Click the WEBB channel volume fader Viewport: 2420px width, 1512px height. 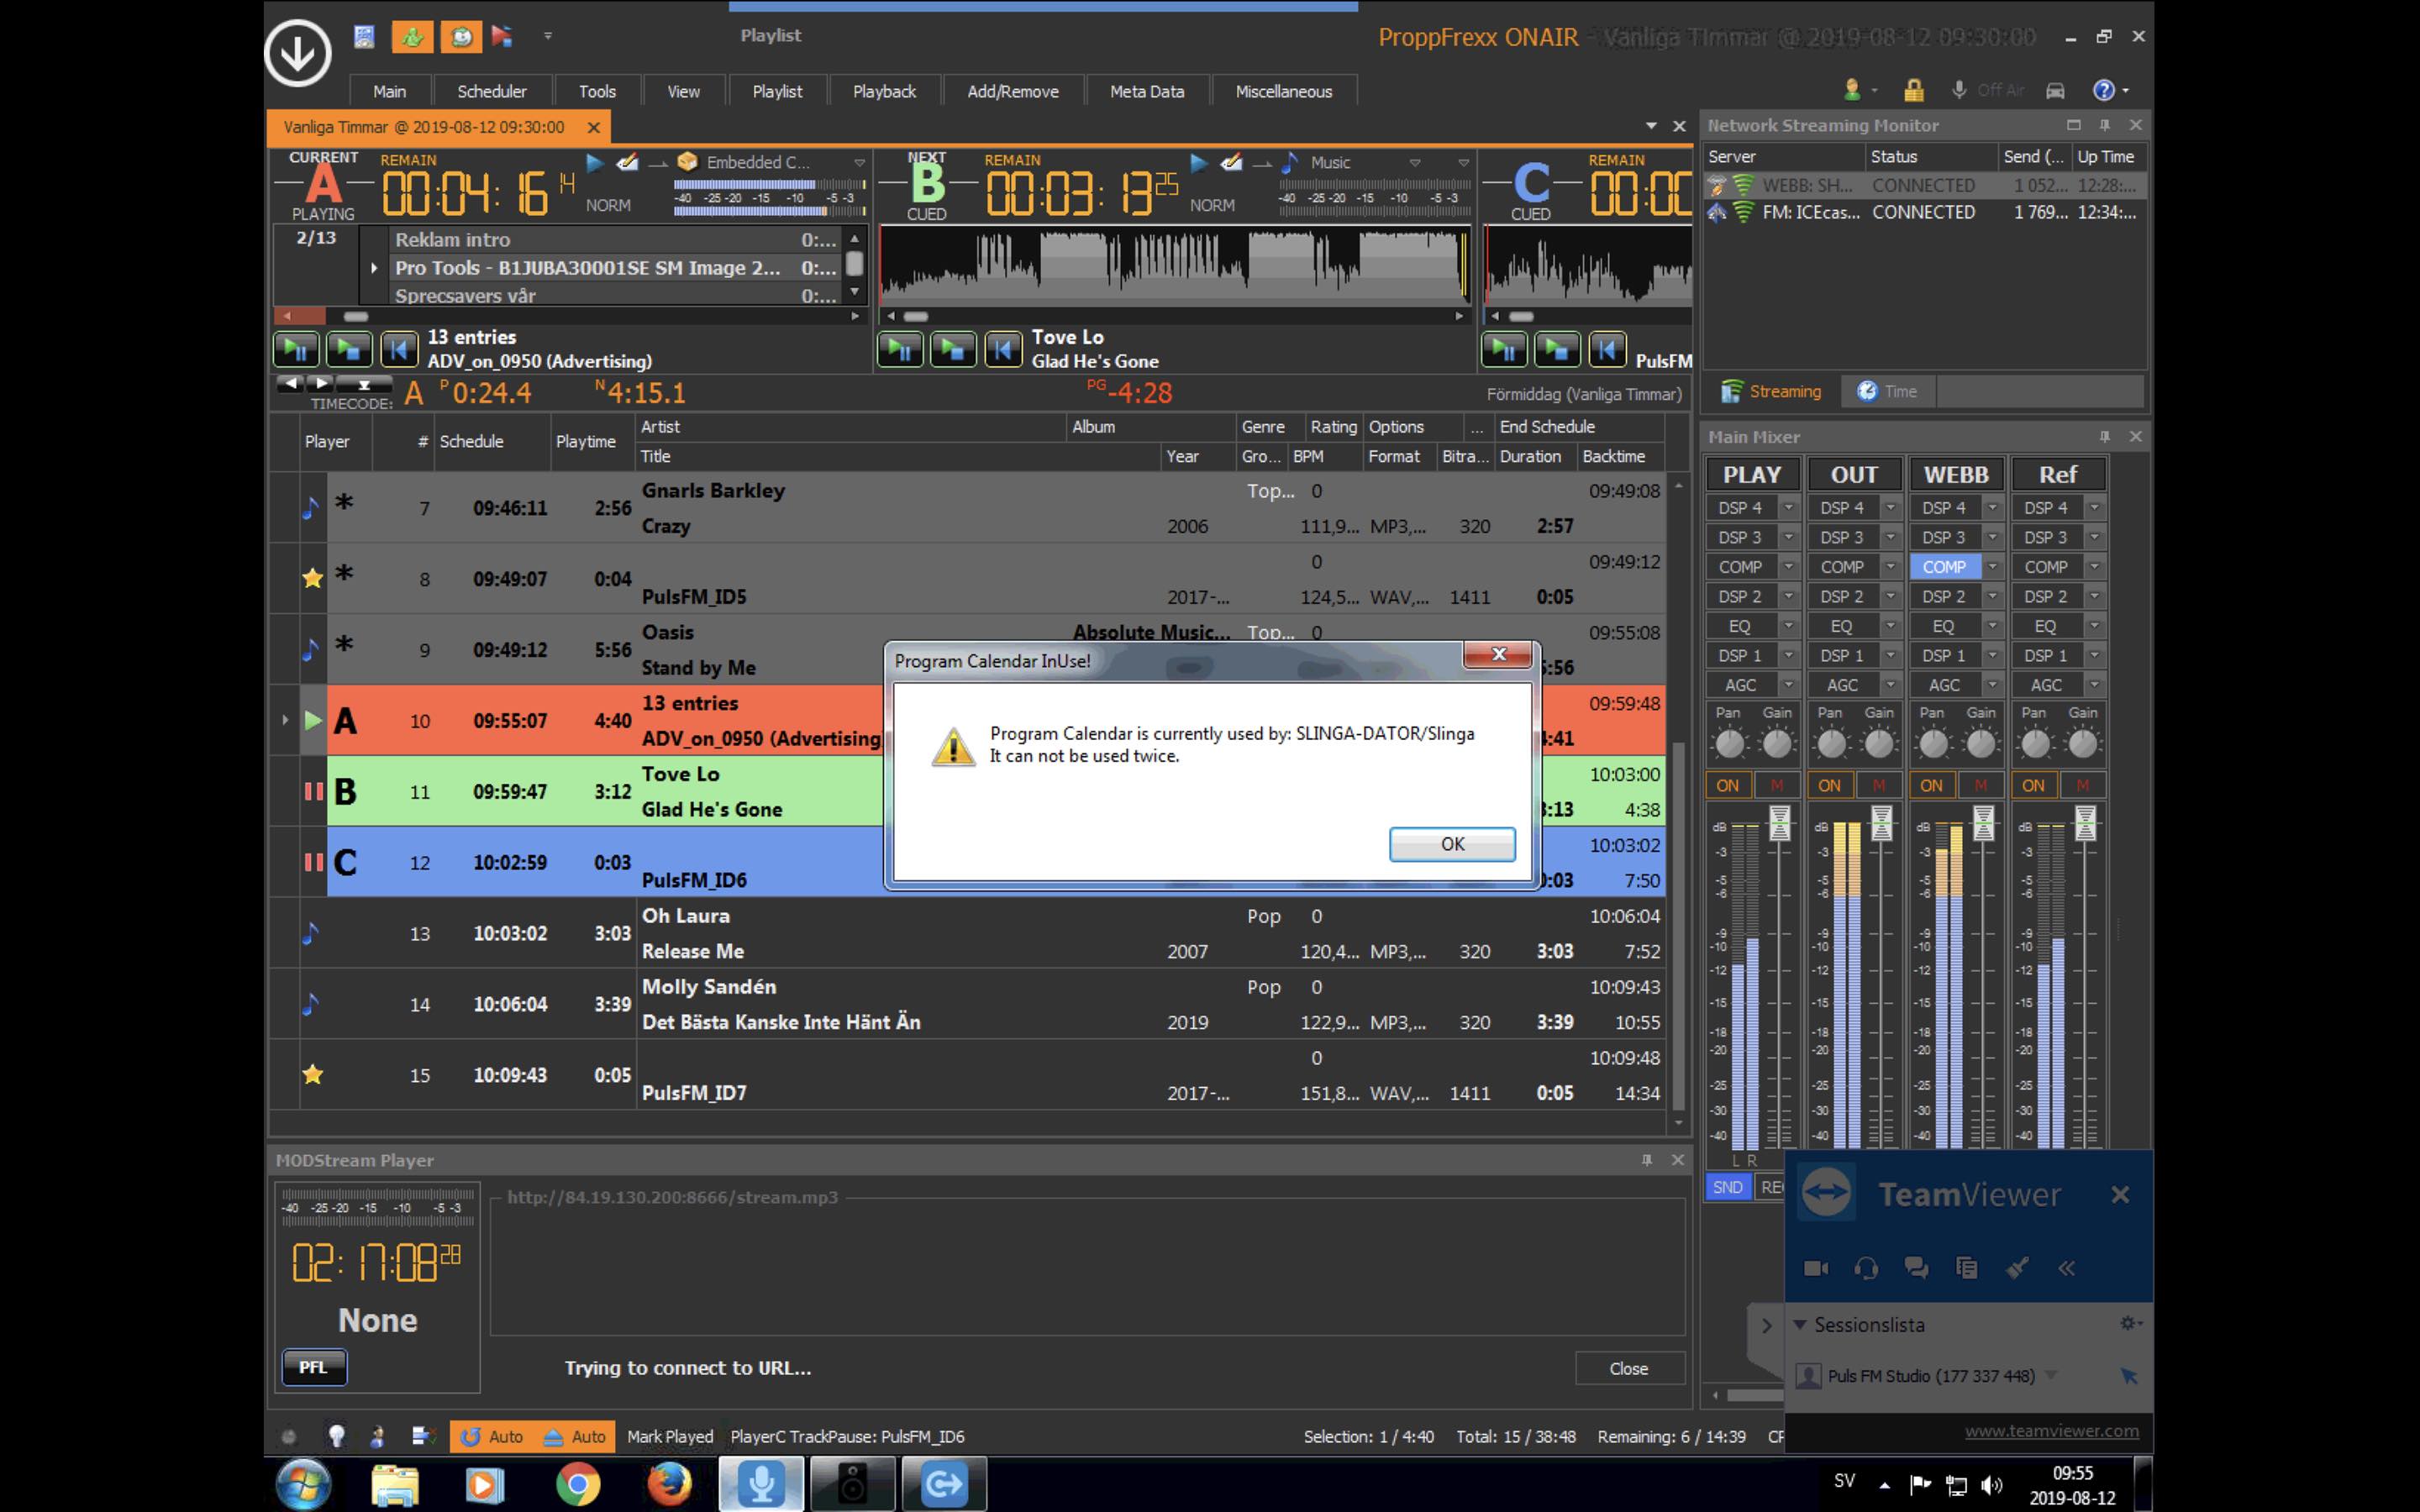coord(1983,824)
